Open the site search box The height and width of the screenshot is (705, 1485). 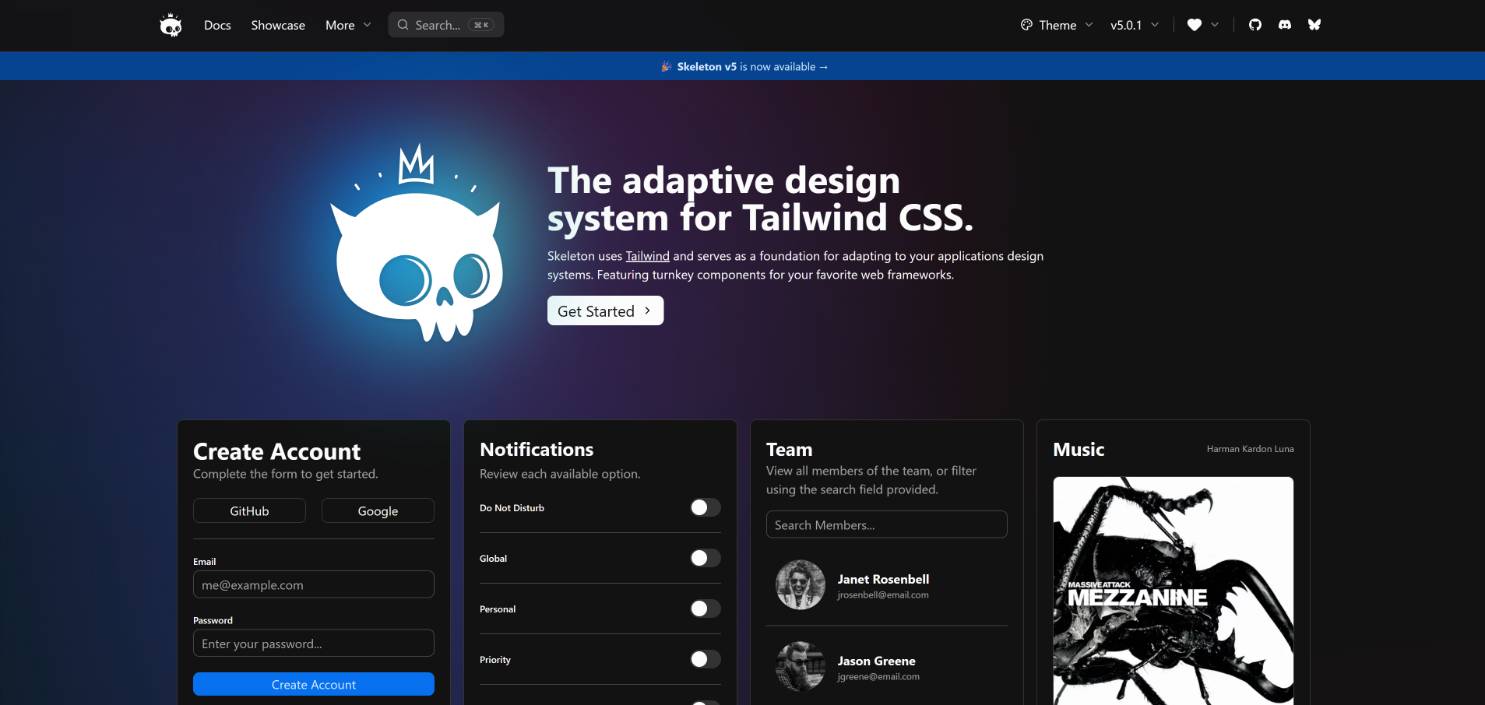(x=446, y=25)
